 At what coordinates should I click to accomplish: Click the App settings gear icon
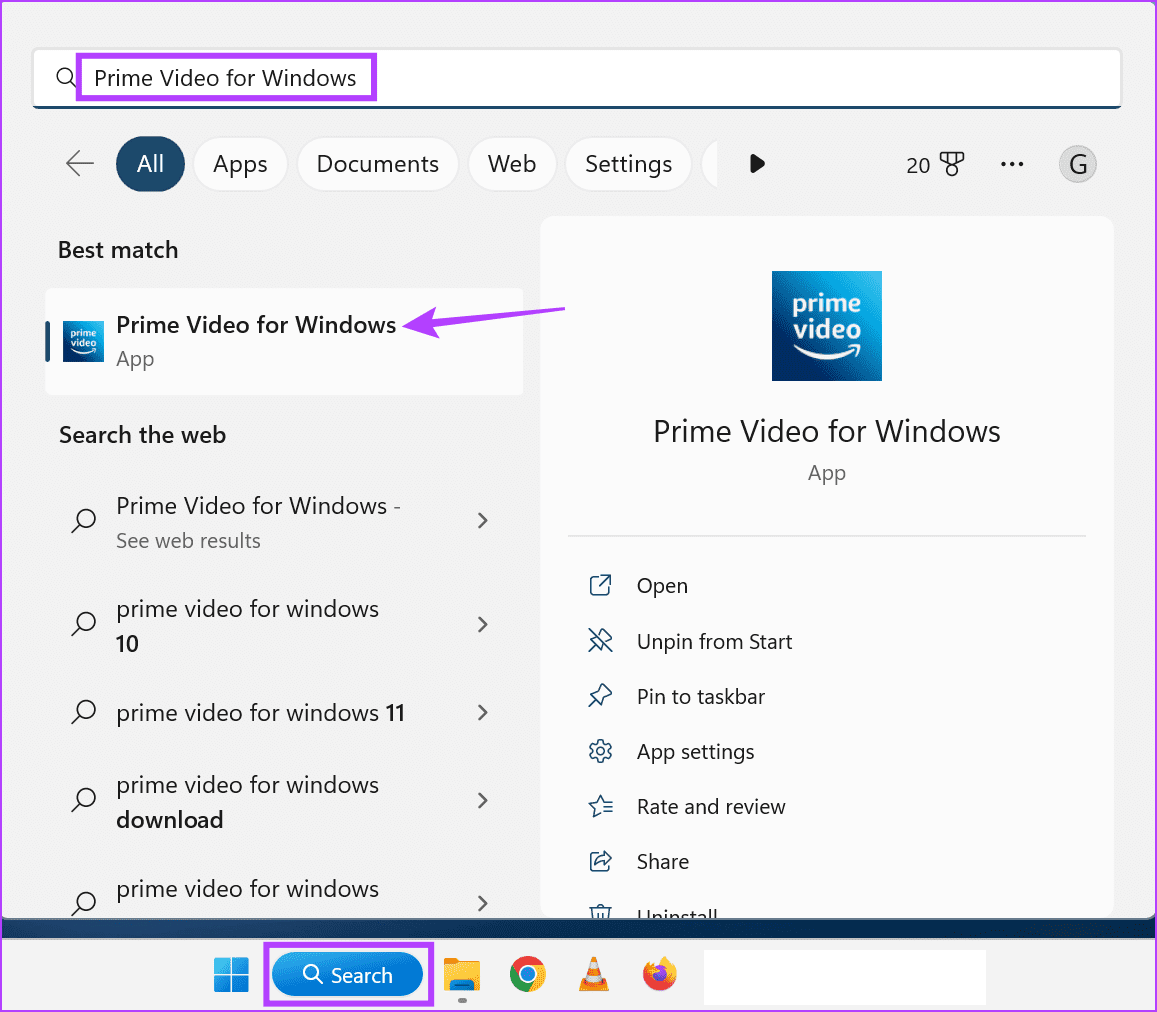coord(601,751)
